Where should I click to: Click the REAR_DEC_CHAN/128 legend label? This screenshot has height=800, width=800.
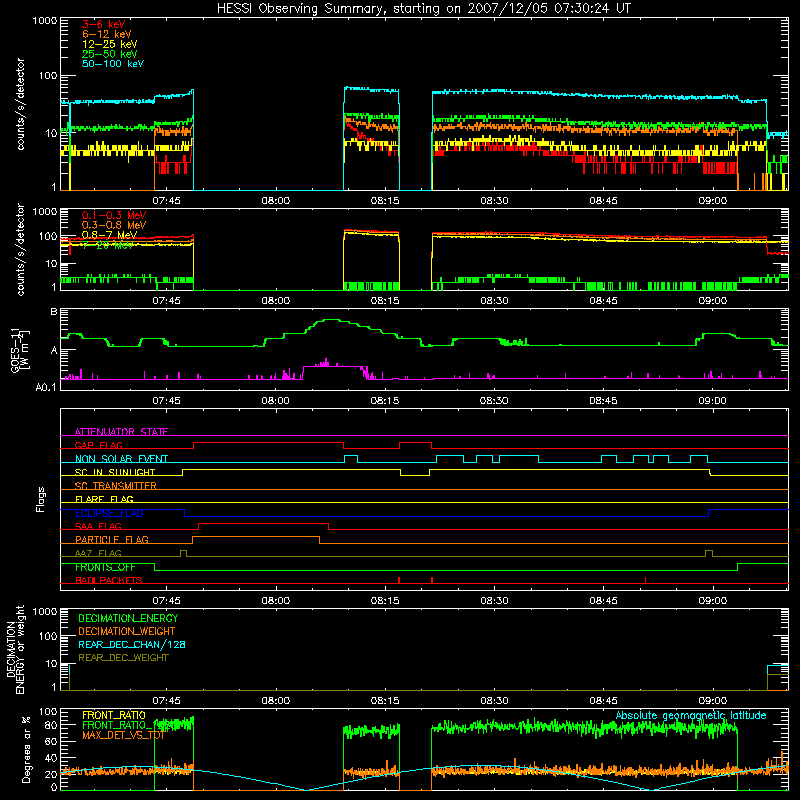click(132, 644)
